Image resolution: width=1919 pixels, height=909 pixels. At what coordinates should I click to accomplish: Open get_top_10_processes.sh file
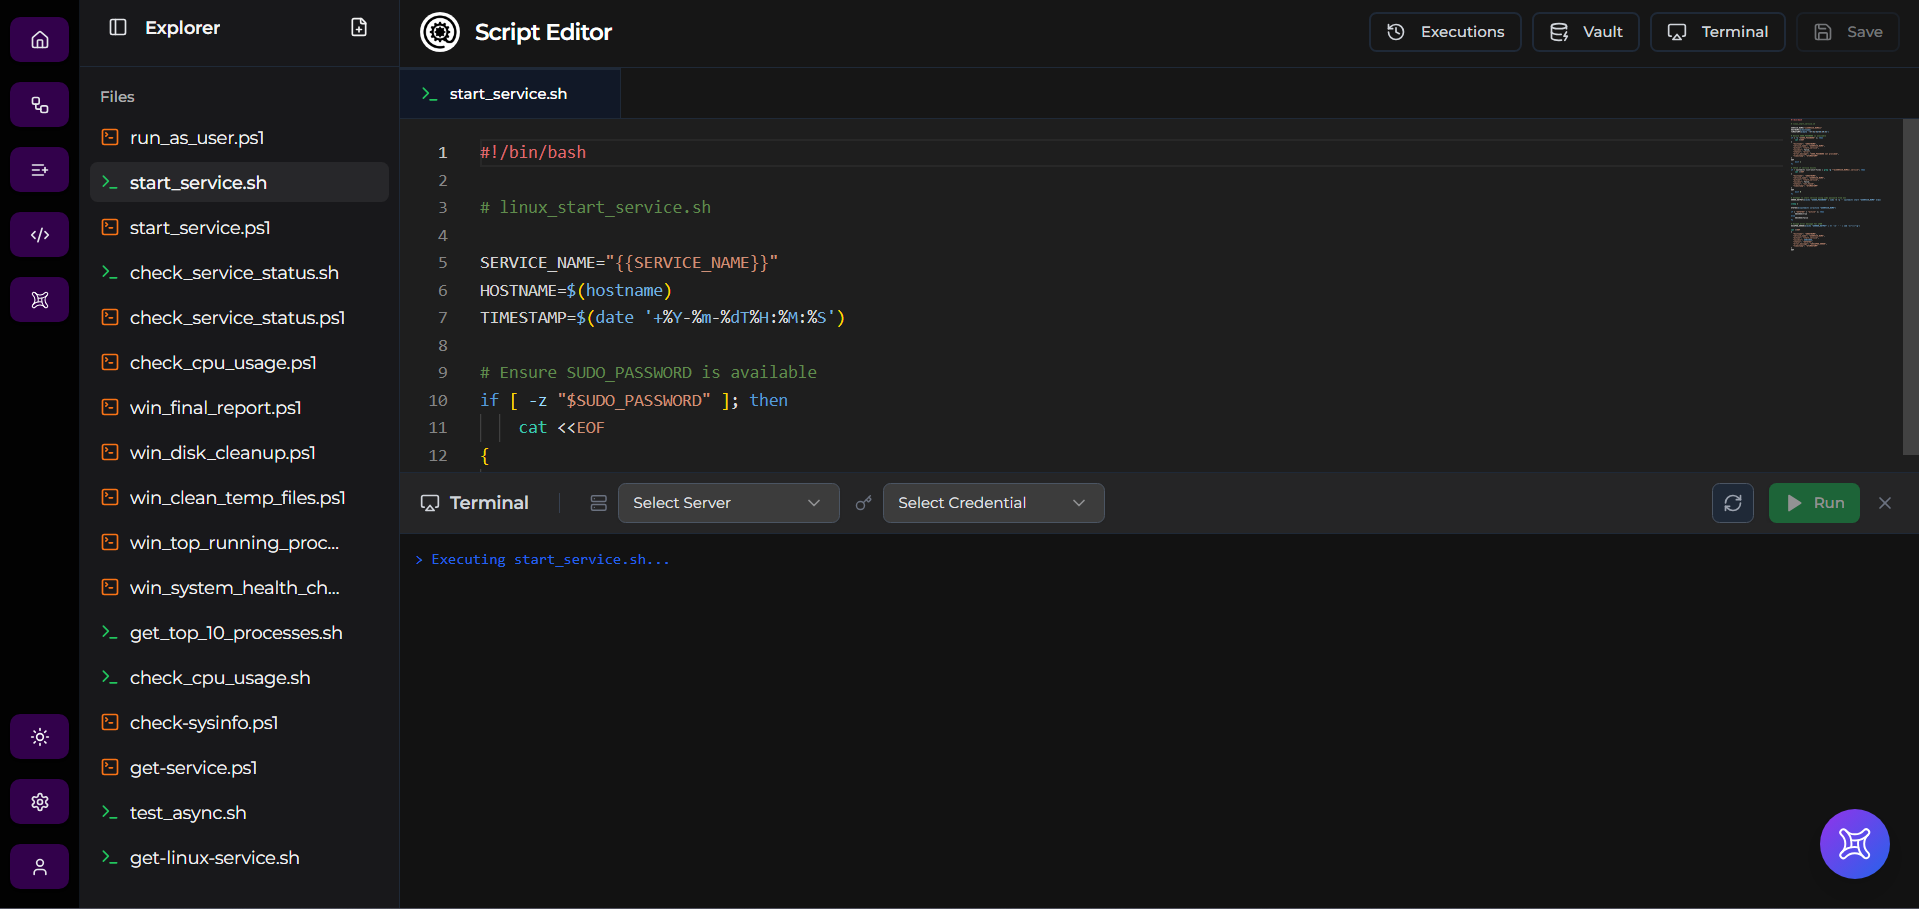coord(239,632)
